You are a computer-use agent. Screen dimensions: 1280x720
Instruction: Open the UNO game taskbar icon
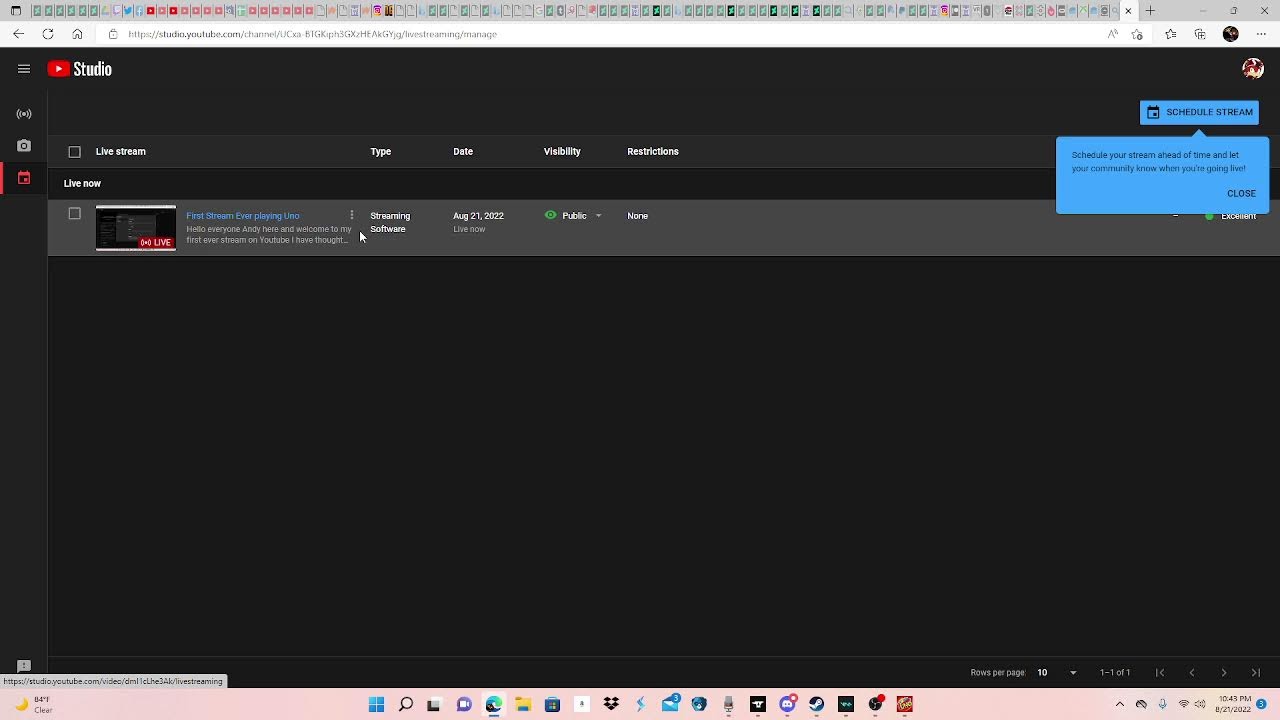pyautogui.click(x=905, y=705)
